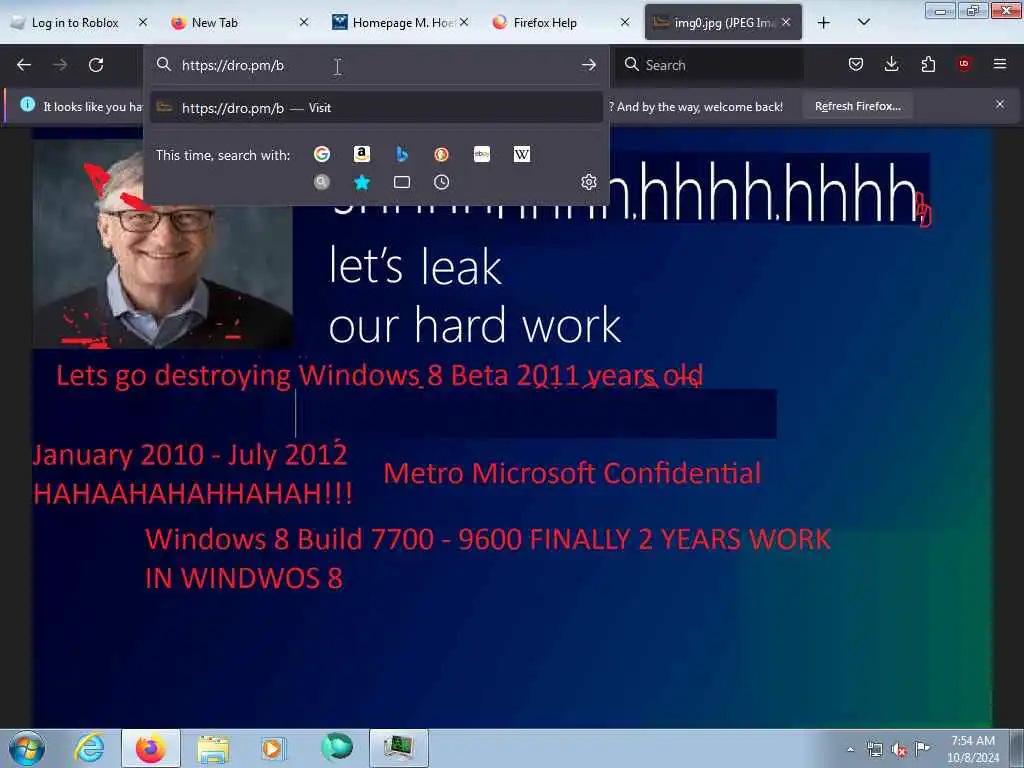Image resolution: width=1024 pixels, height=768 pixels.
Task: Go to the typed URL via the address bar arrow
Action: click(x=588, y=65)
